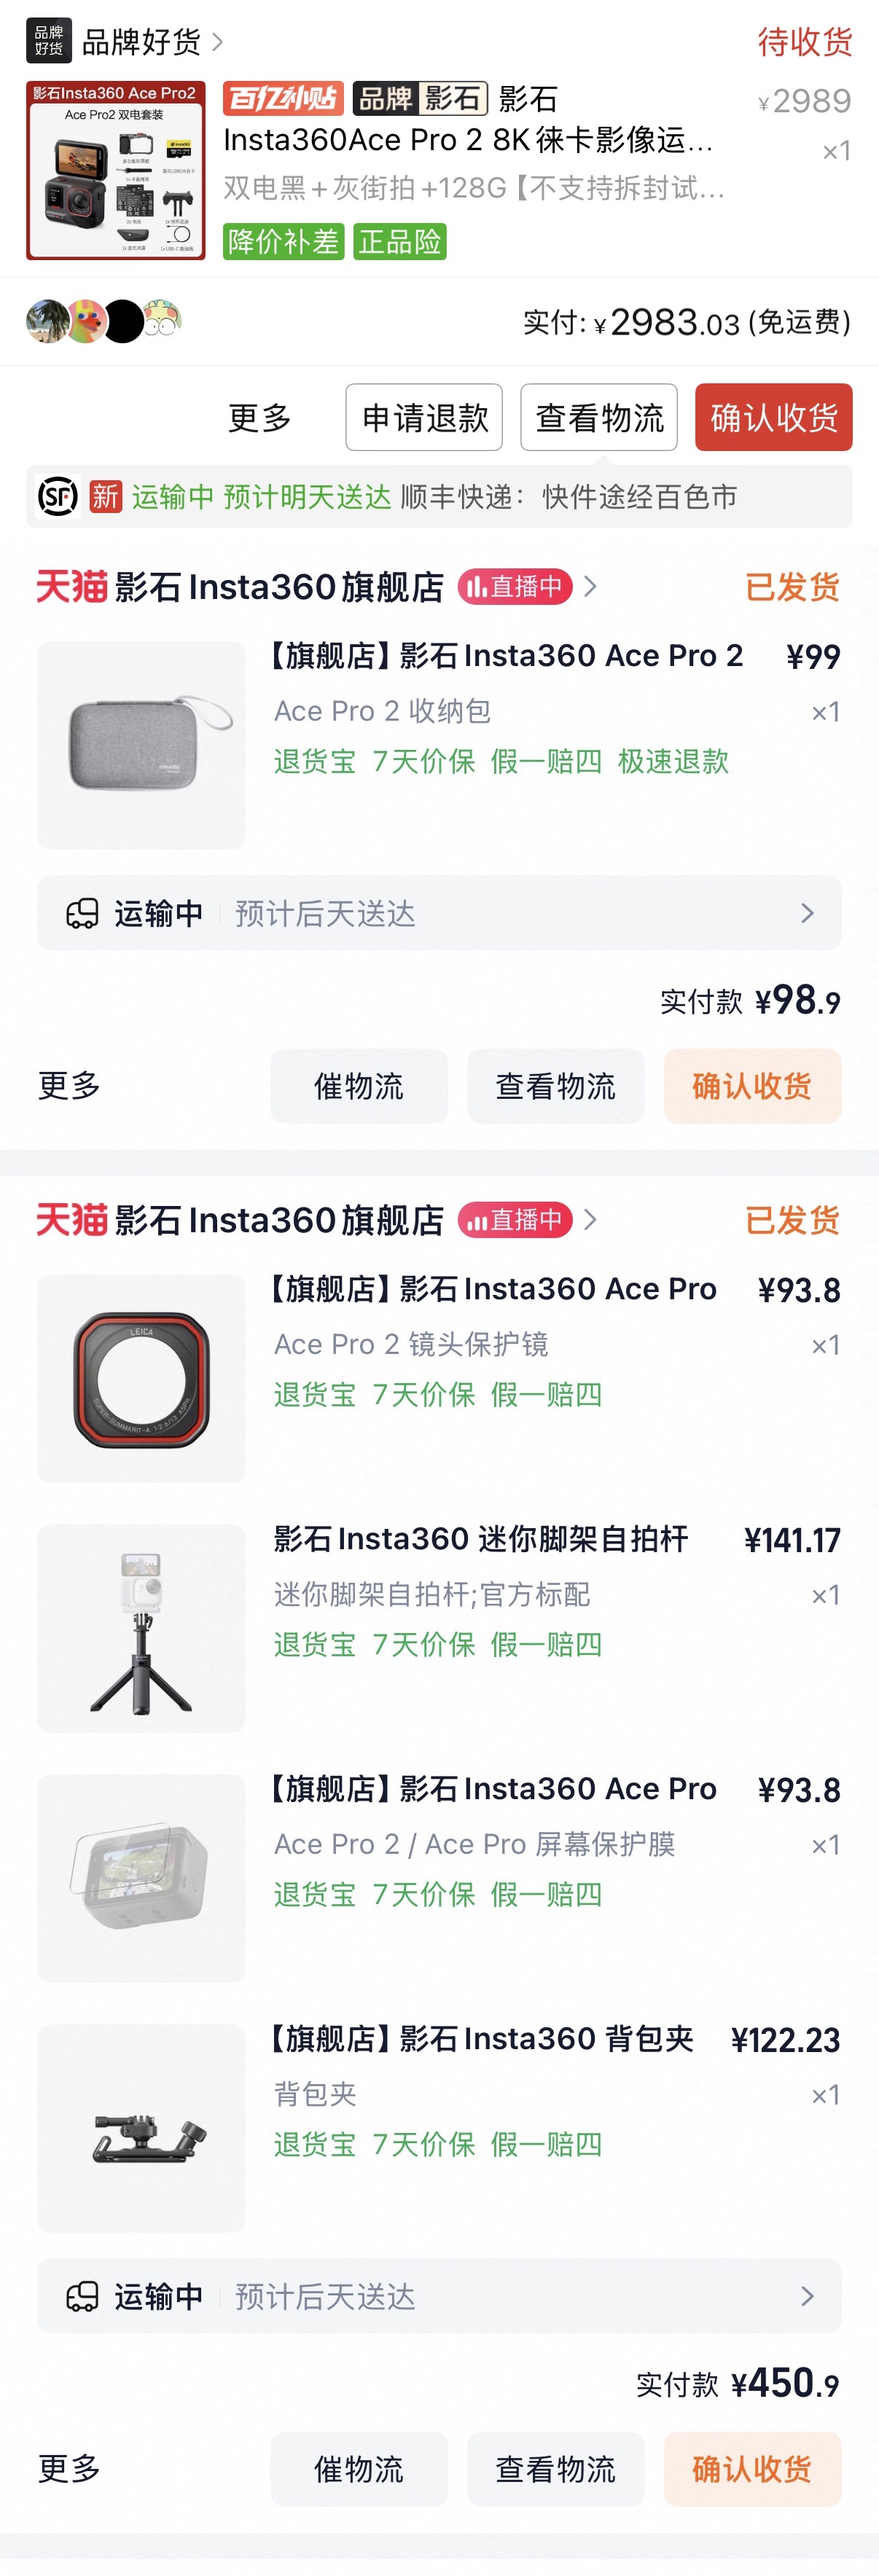
Task: Tap the SF Express courier logo icon
Action: 58,496
